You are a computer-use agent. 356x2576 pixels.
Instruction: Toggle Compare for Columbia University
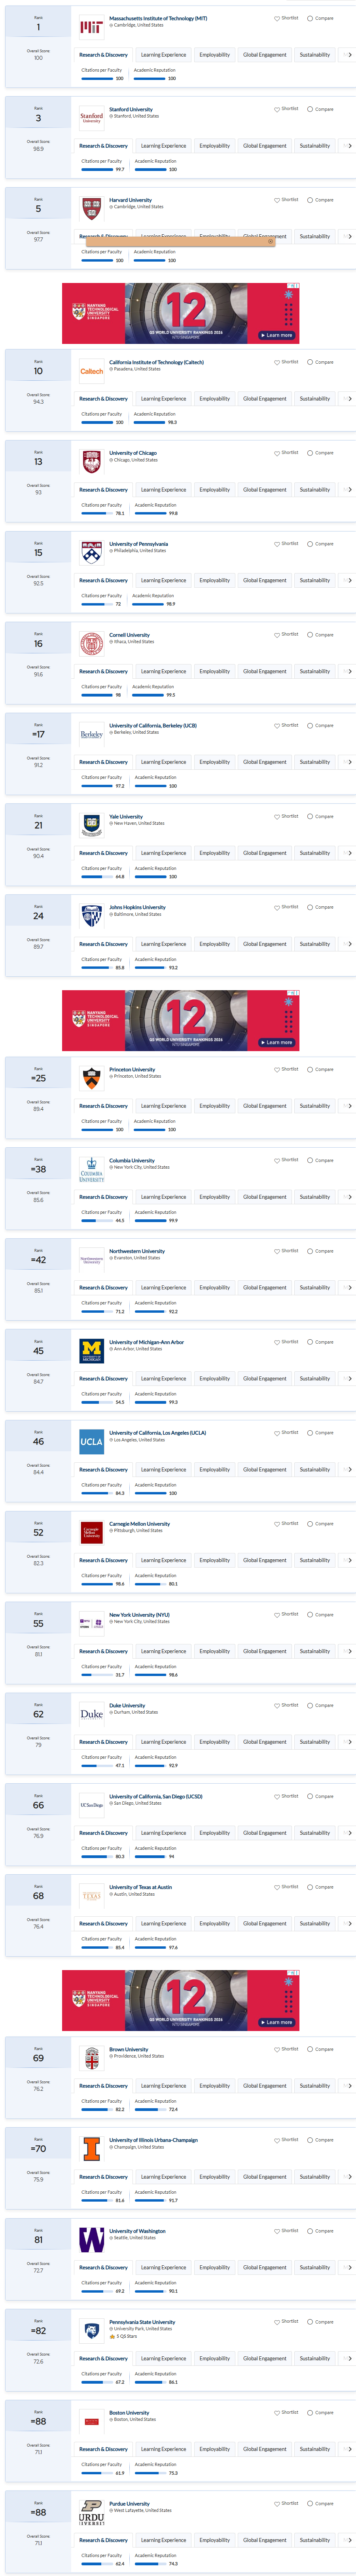pyautogui.click(x=320, y=1160)
